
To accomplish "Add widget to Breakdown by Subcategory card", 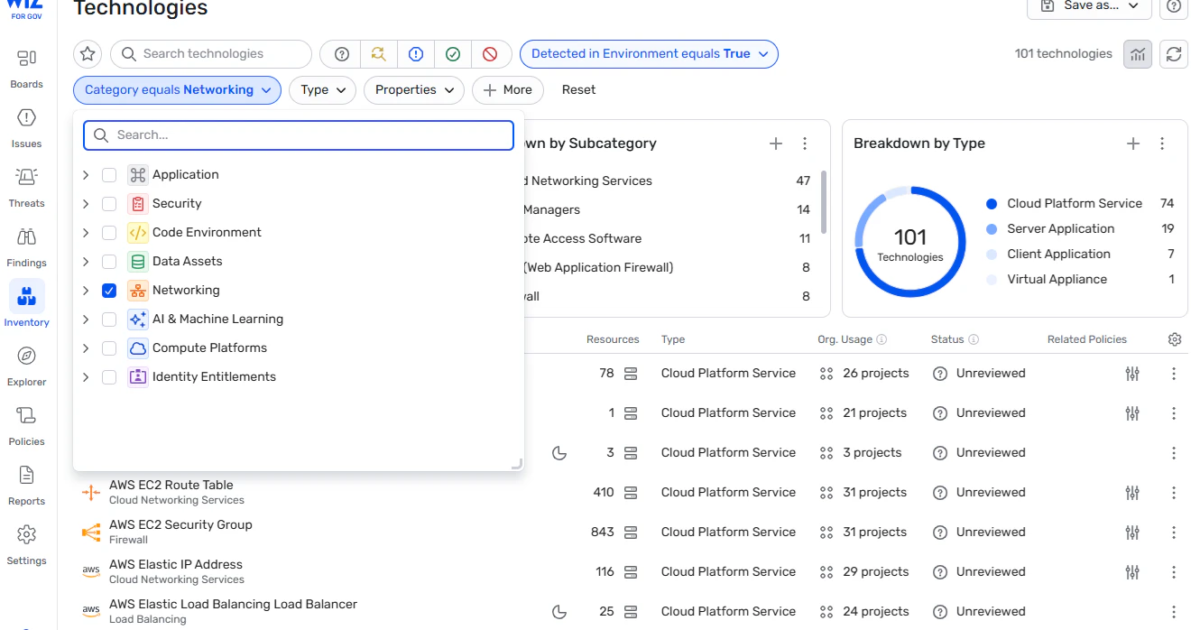I will (775, 144).
